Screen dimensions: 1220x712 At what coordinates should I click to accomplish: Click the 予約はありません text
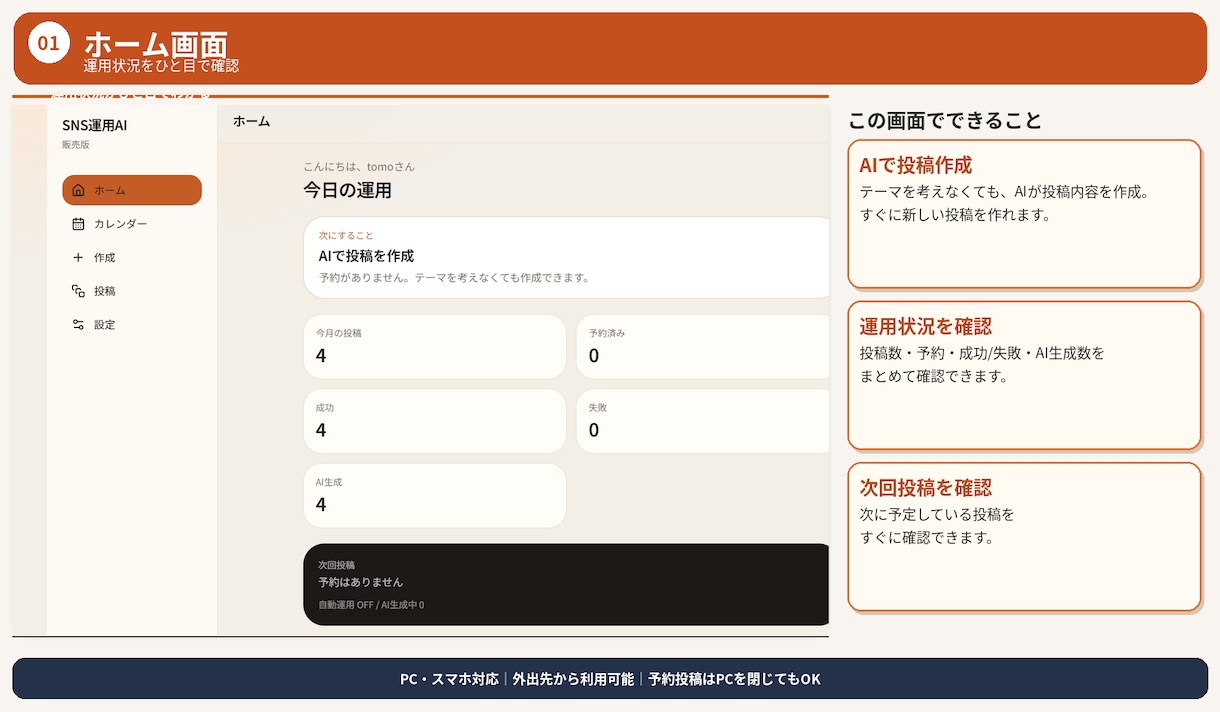click(361, 582)
